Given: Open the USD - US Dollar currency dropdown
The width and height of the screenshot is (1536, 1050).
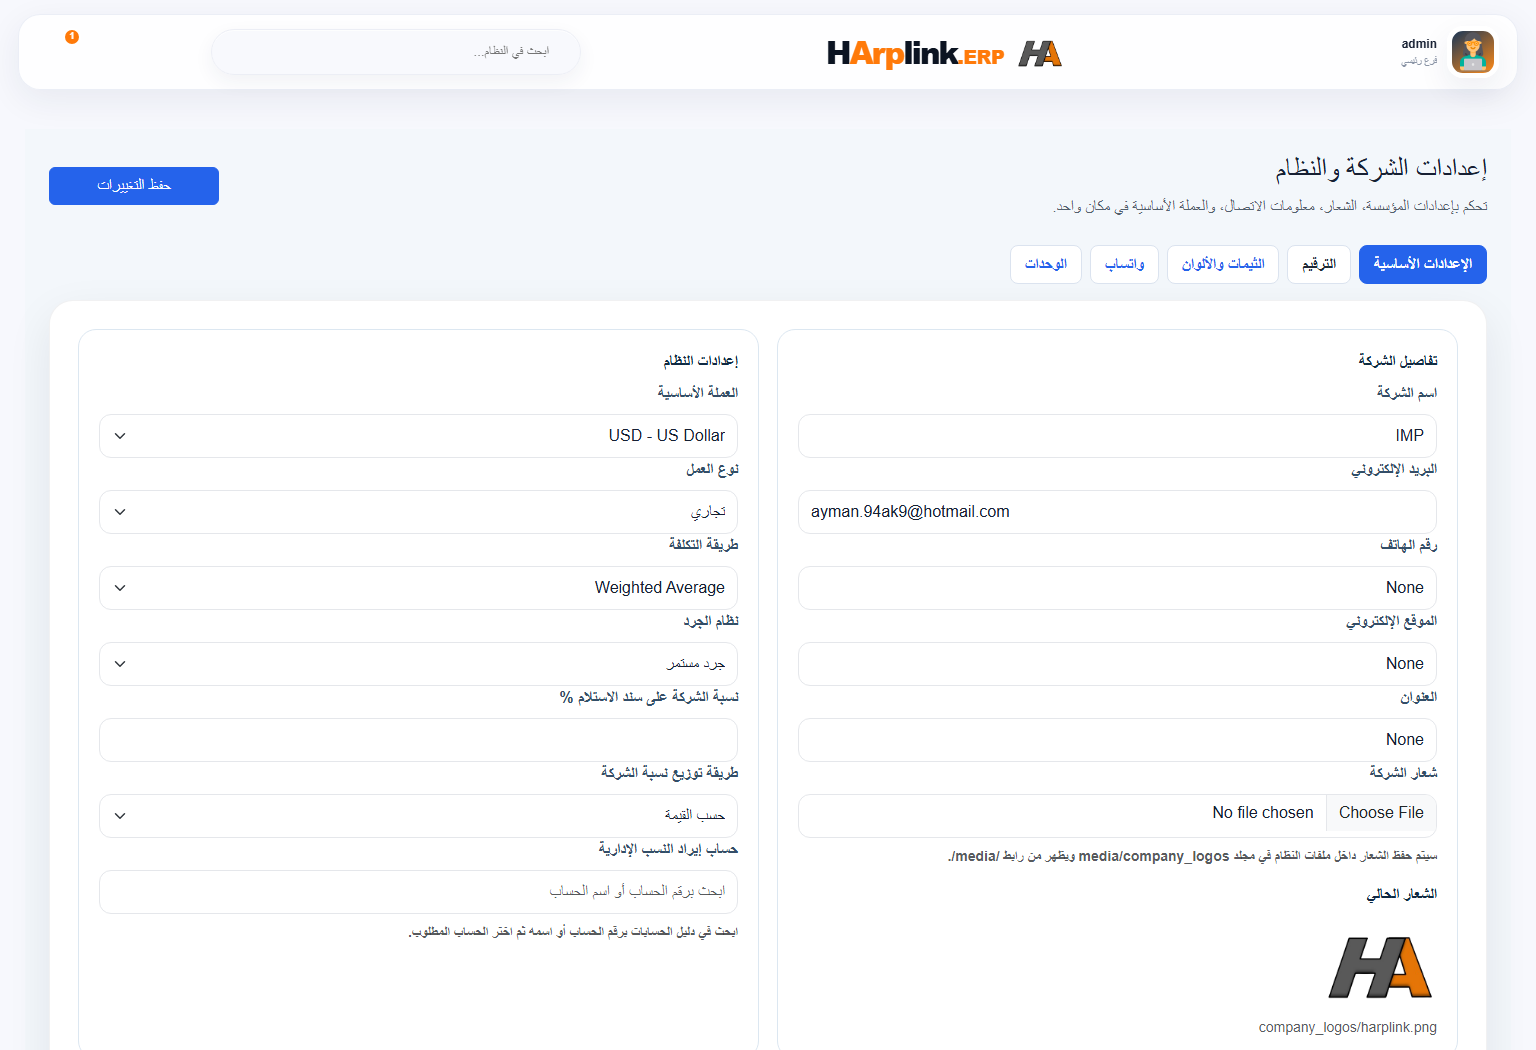Looking at the screenshot, I should tap(418, 436).
